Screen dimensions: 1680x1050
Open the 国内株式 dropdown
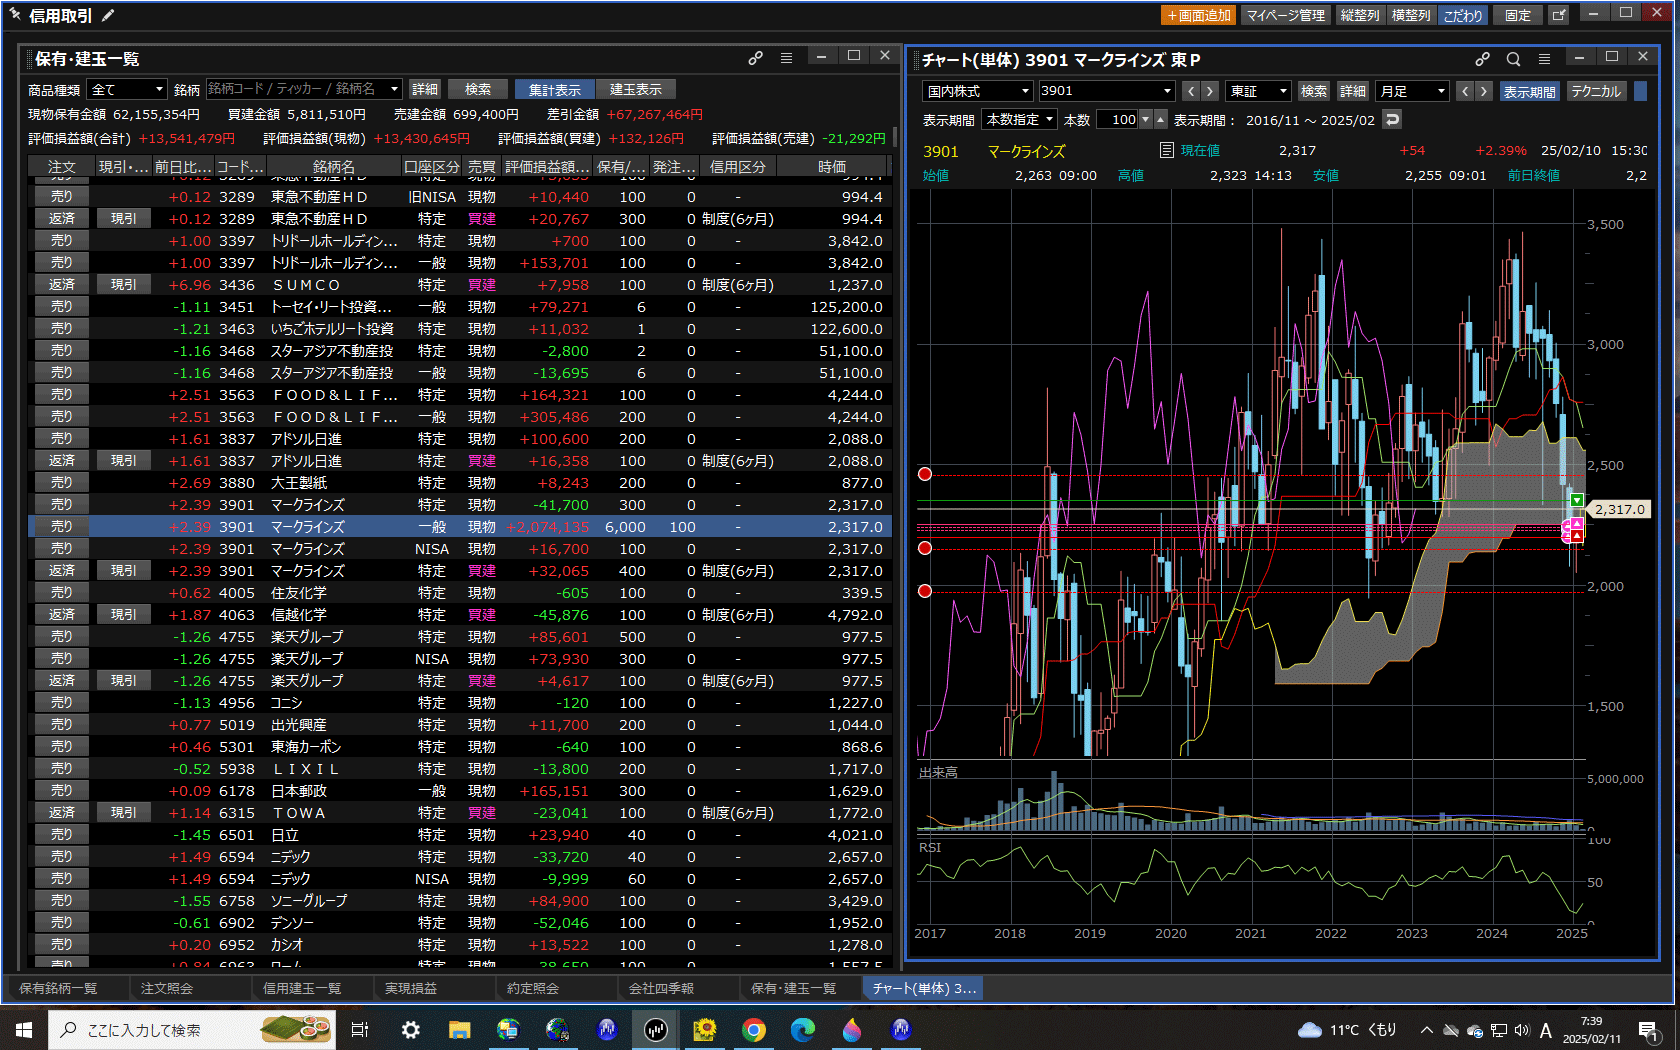coord(977,91)
